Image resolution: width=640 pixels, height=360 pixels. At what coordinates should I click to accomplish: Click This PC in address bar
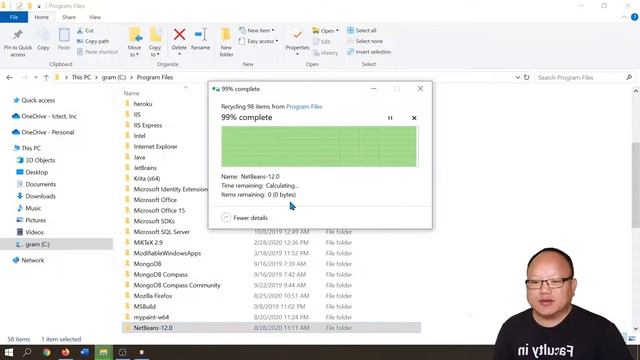point(81,77)
